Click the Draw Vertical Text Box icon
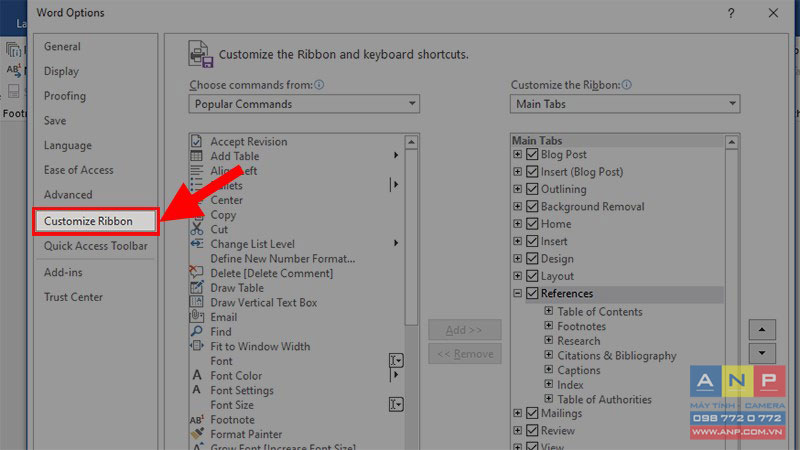Screen dimensions: 800x450 click(x=196, y=302)
